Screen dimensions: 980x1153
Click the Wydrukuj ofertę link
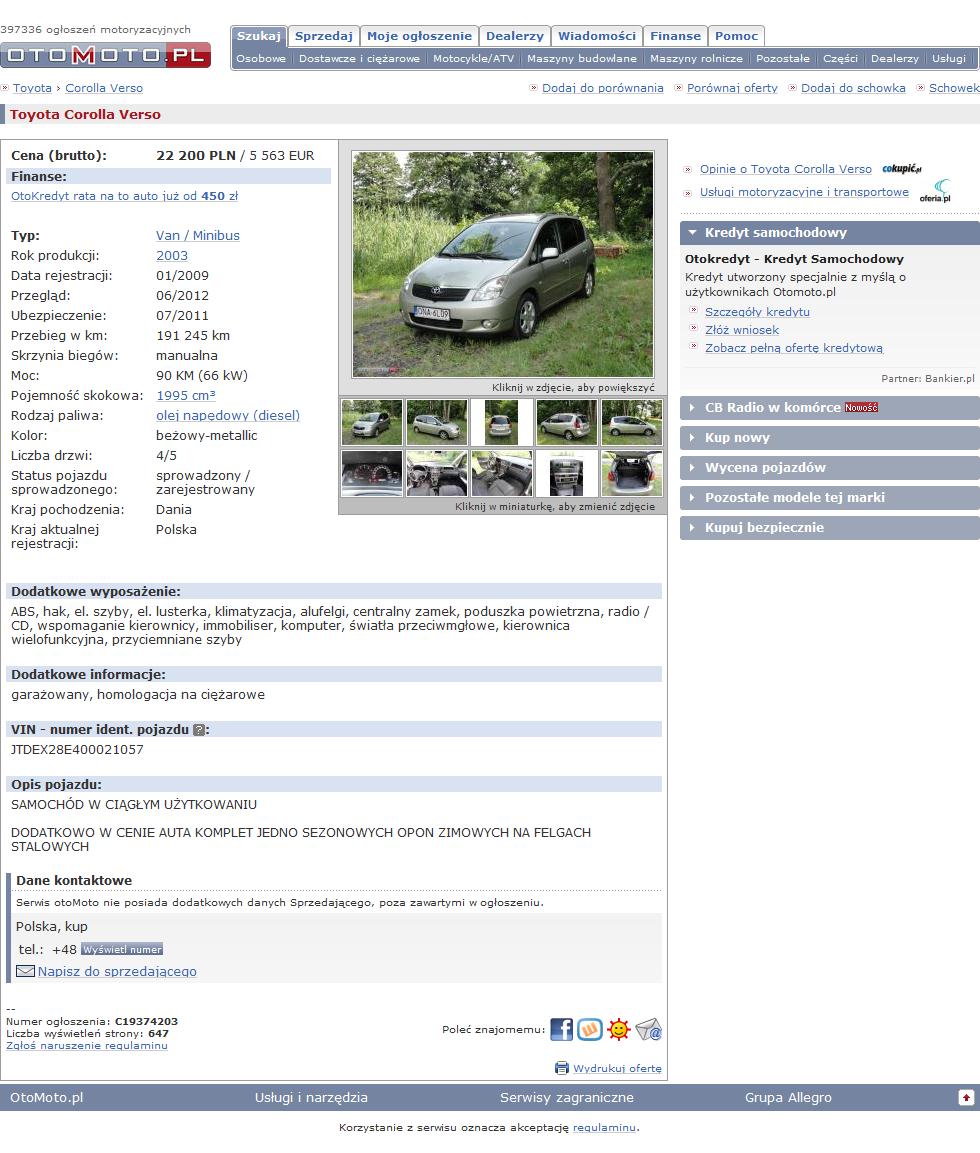[x=618, y=1068]
